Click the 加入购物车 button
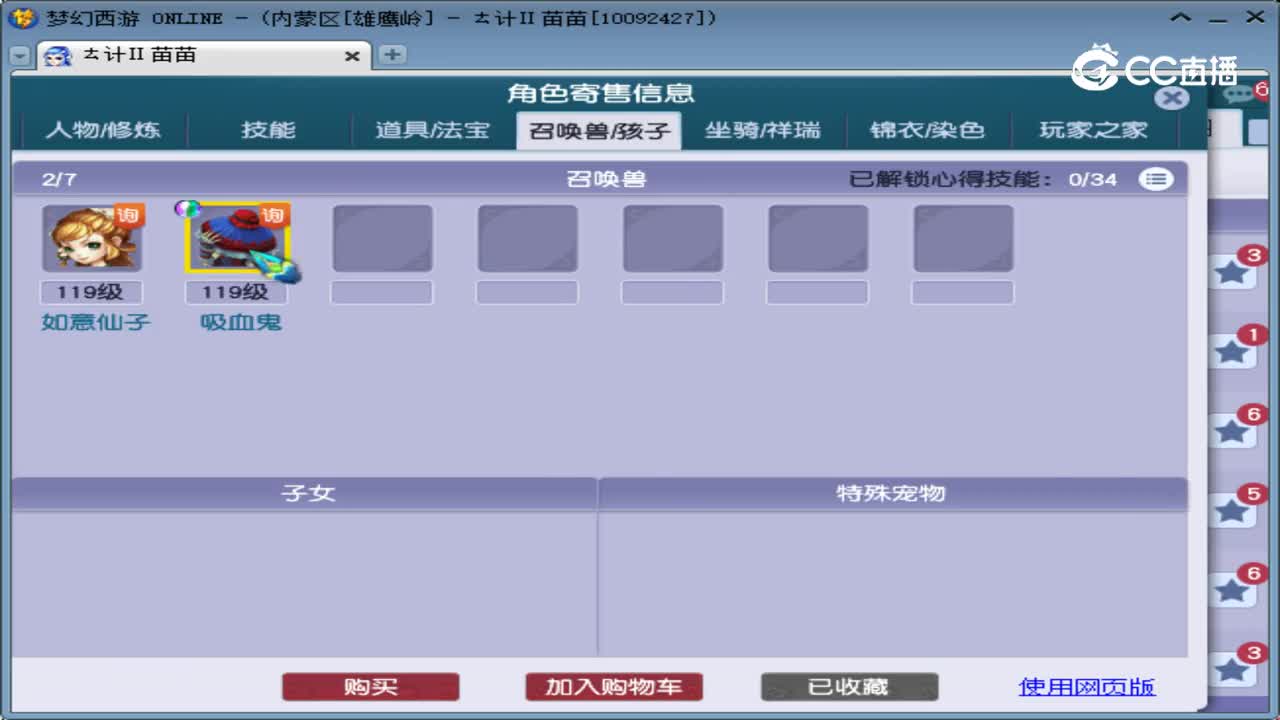Image resolution: width=1280 pixels, height=720 pixels. [613, 687]
